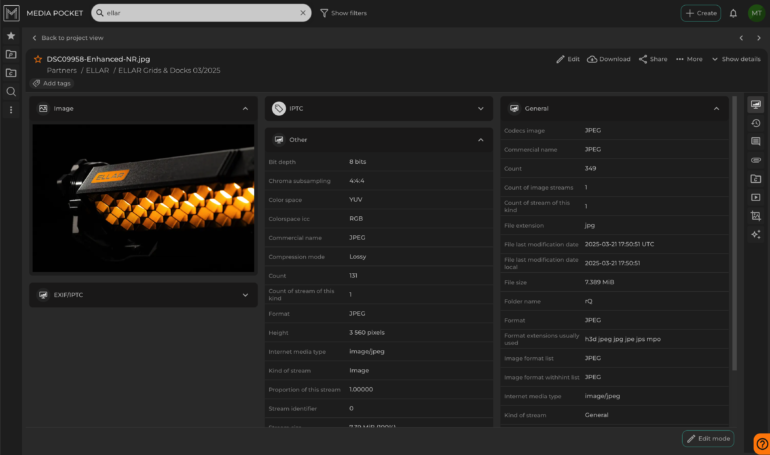
Task: Open the crop tool icon in right sidebar
Action: [756, 215]
